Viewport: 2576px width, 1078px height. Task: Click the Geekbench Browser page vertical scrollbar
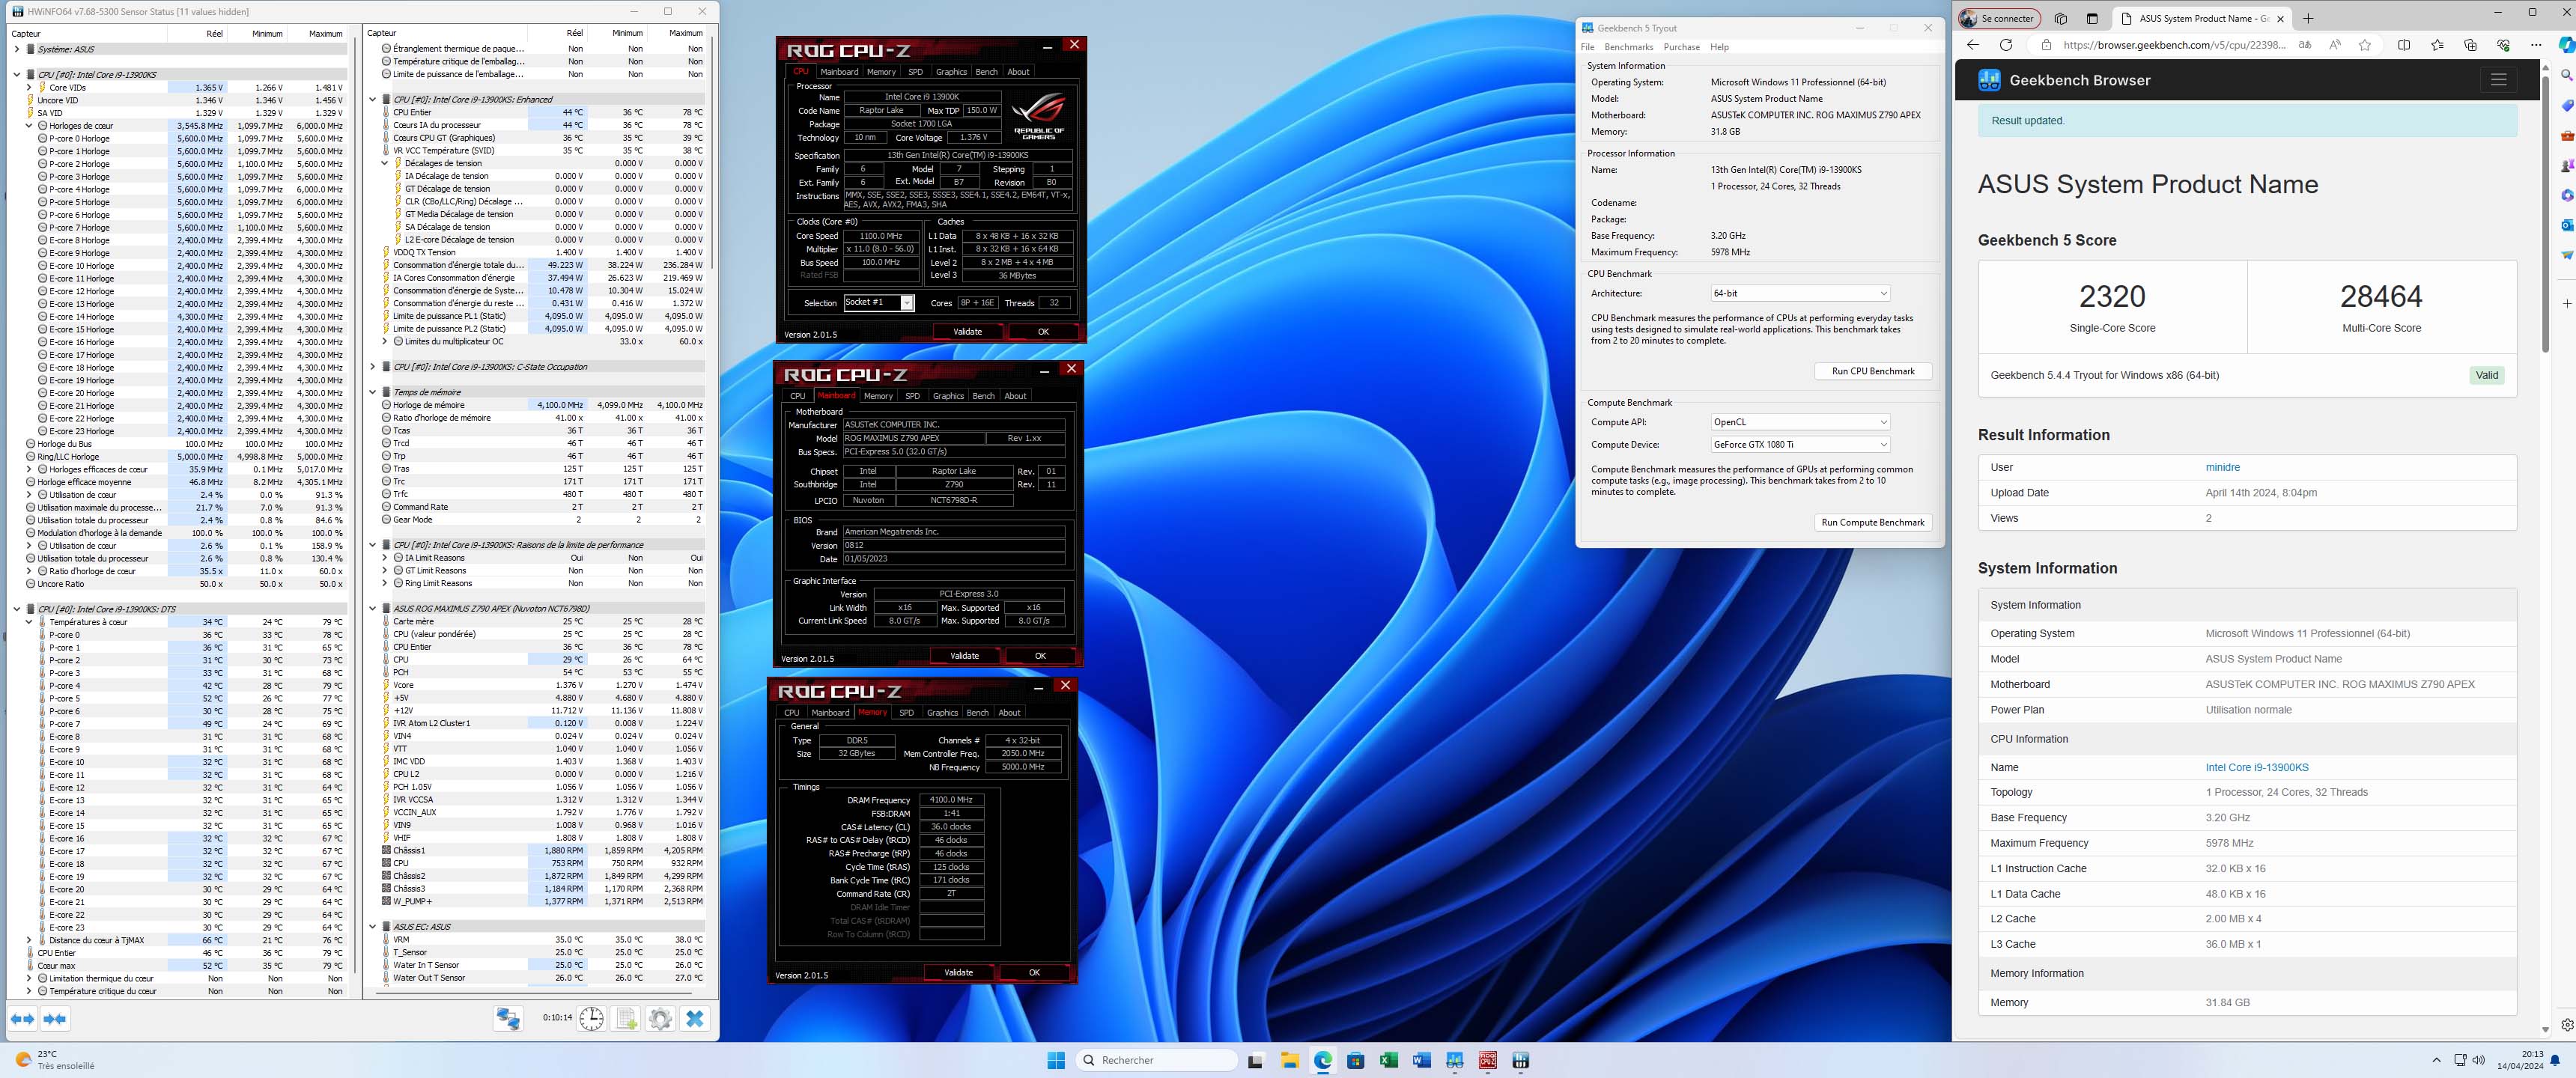tap(2546, 215)
